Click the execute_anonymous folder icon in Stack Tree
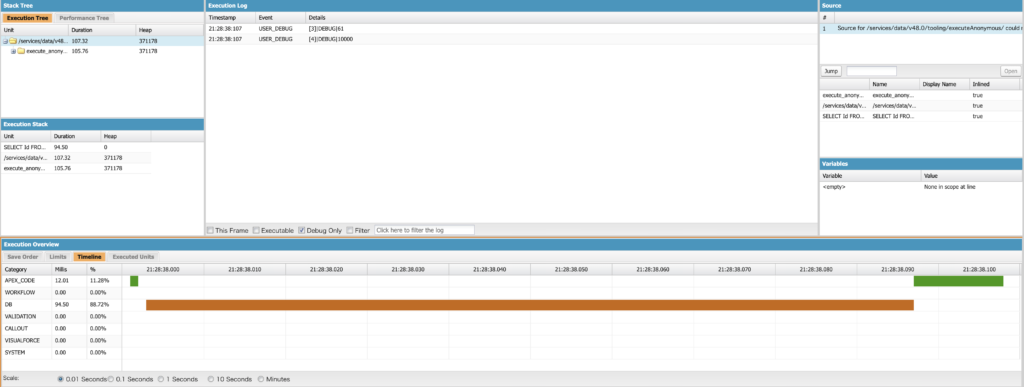Screen dimensions: 1024x387 21,51
